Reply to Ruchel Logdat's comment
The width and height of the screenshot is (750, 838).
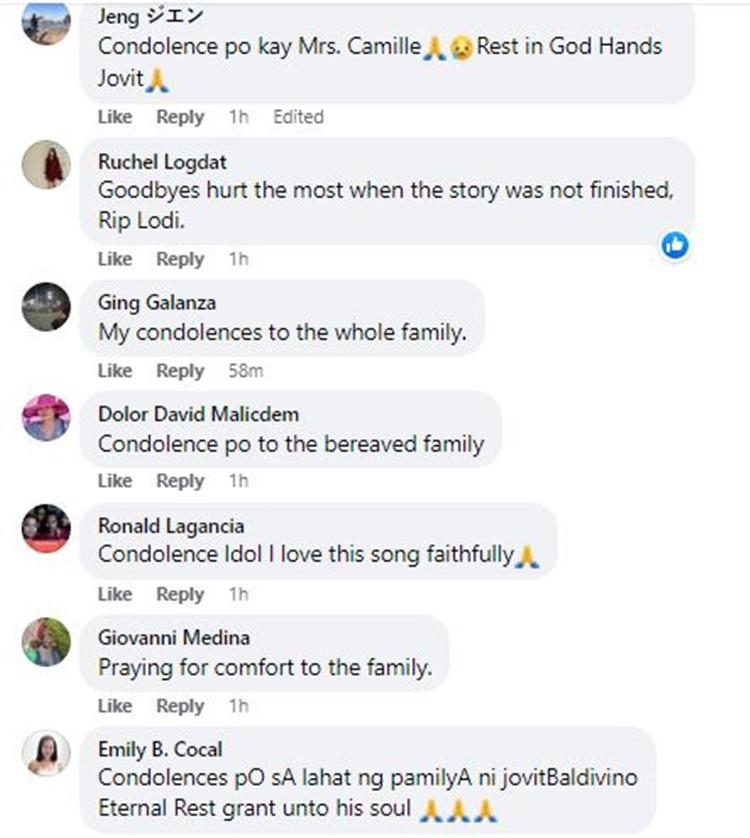[x=180, y=259]
